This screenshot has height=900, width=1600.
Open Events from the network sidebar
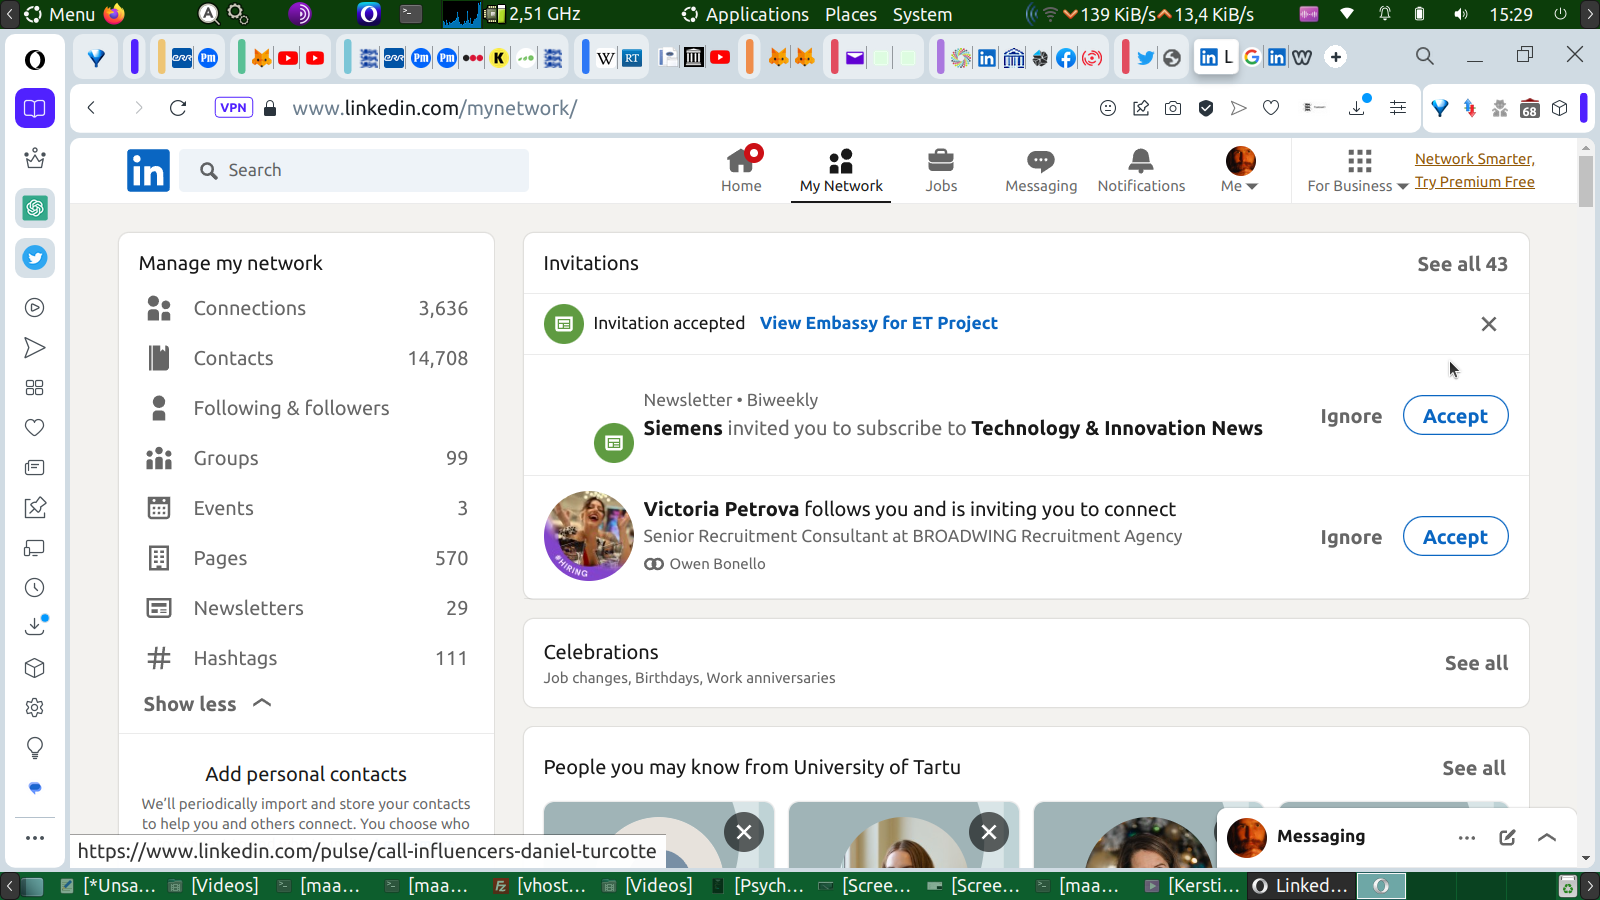(x=306, y=508)
